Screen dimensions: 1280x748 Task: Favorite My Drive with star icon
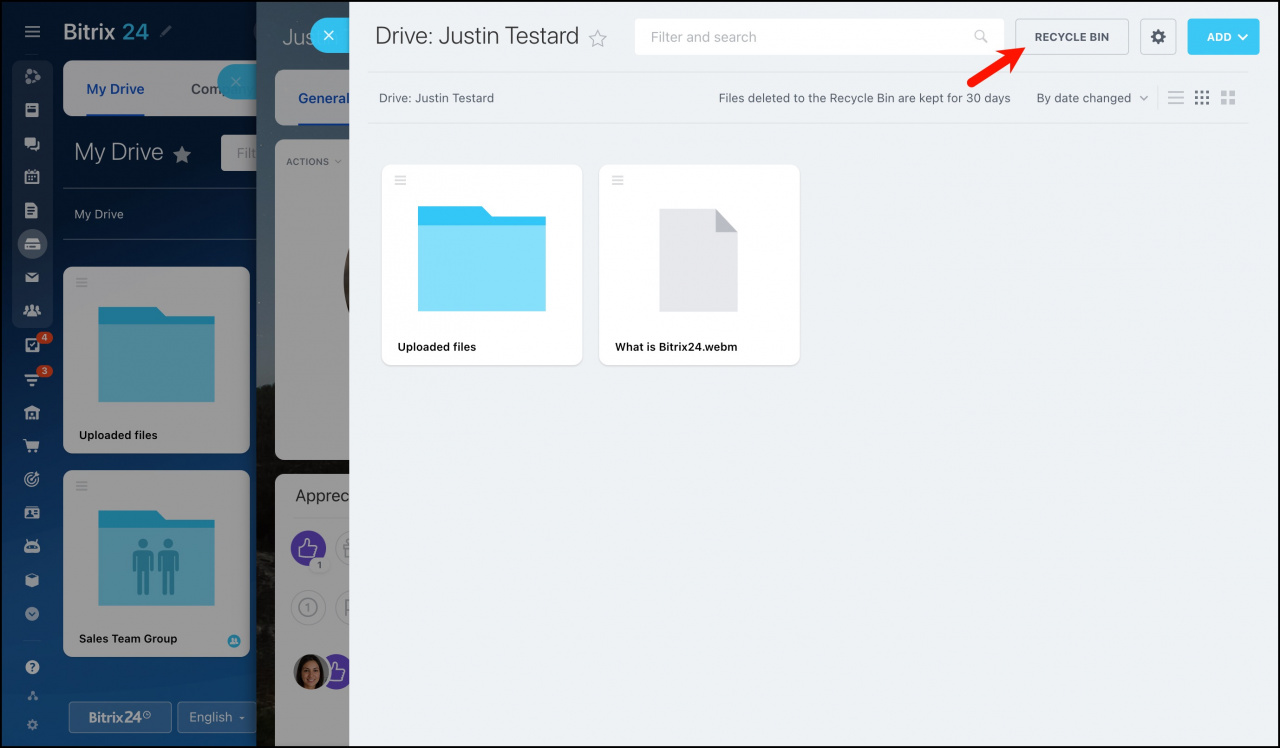click(x=182, y=154)
